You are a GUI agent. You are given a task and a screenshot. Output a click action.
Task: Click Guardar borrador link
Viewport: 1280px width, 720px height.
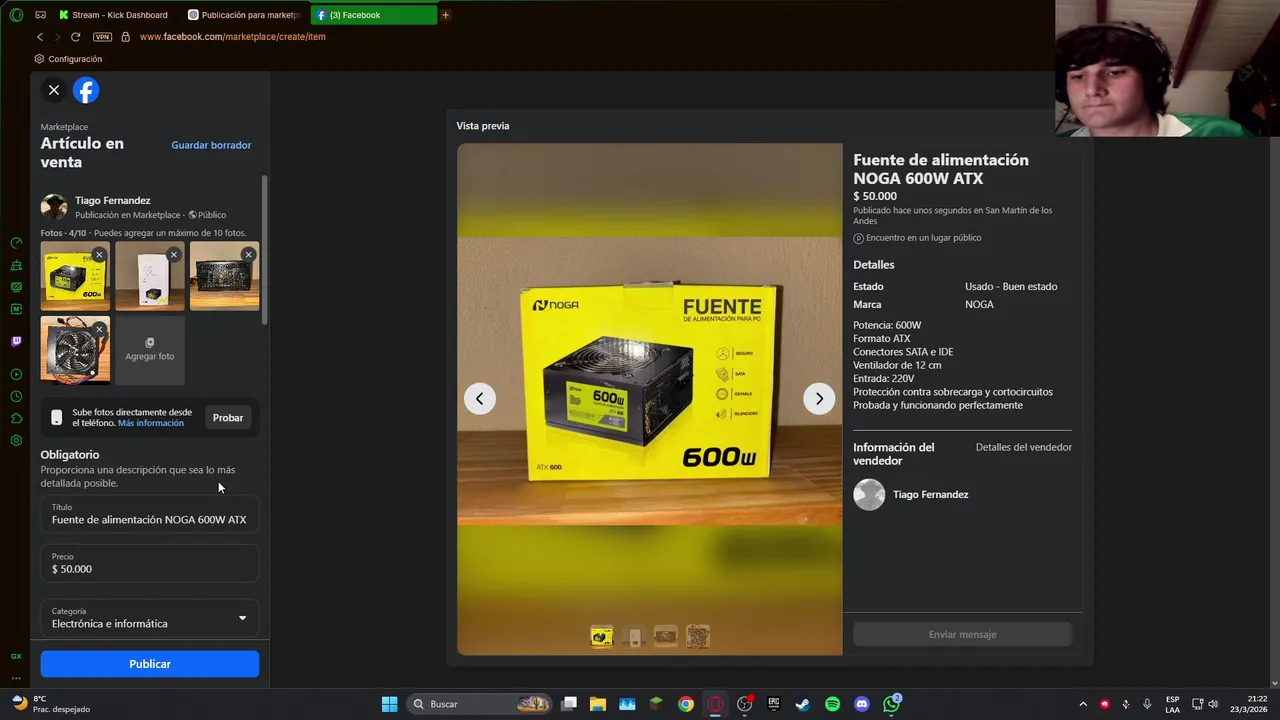coord(211,145)
